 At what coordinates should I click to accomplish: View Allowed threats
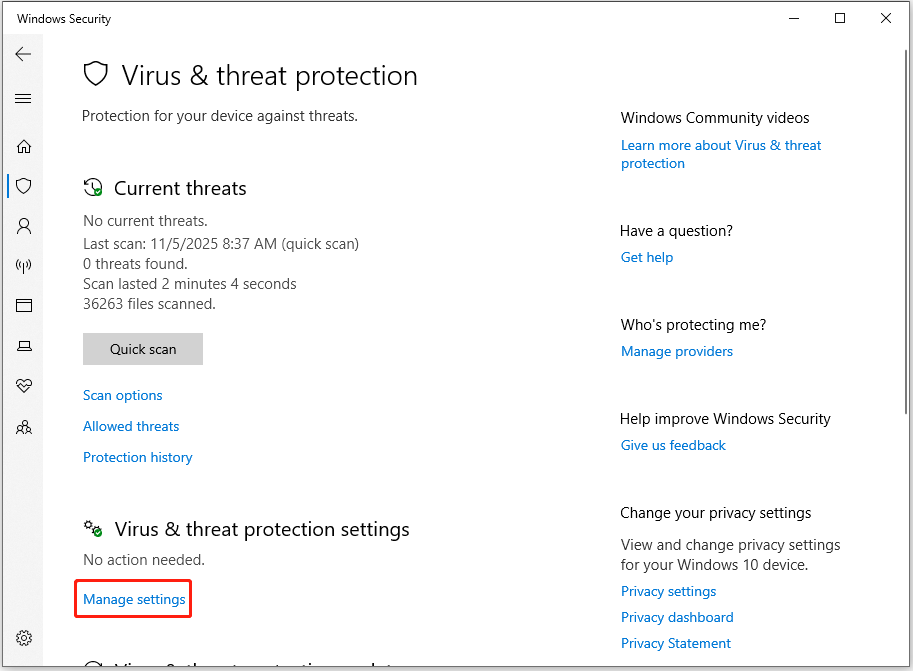[130, 426]
